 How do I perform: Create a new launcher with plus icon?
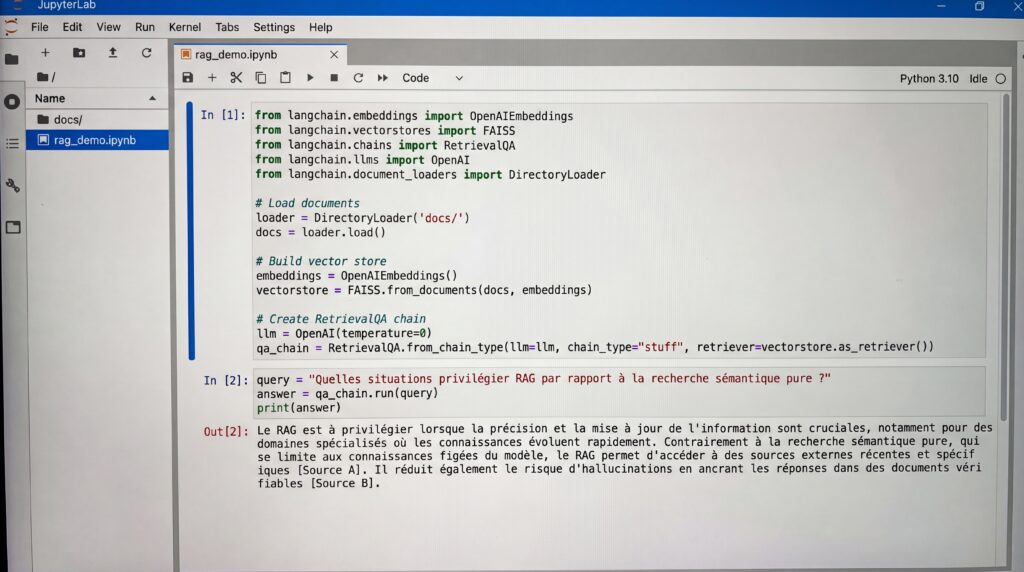click(45, 52)
